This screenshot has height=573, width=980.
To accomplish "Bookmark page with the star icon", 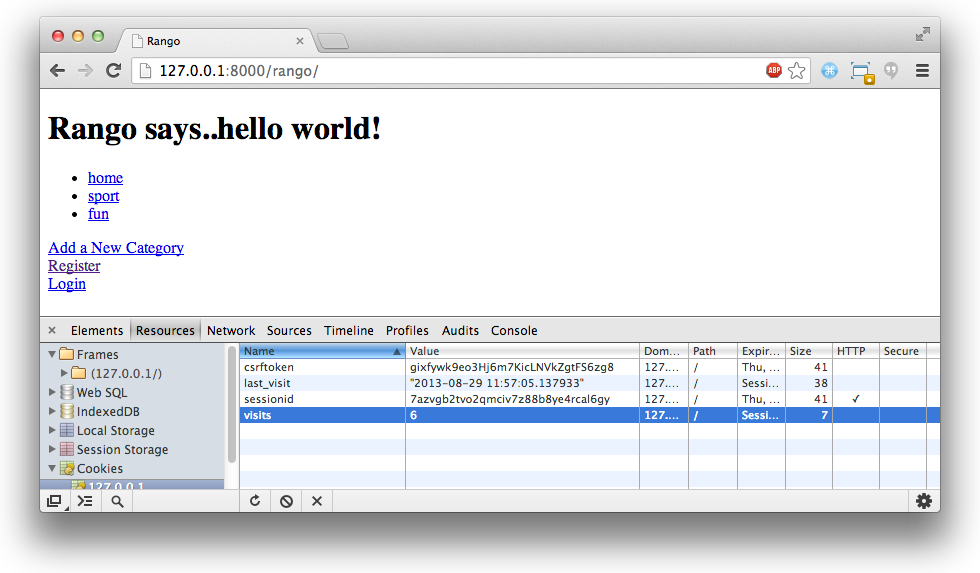I will (796, 71).
